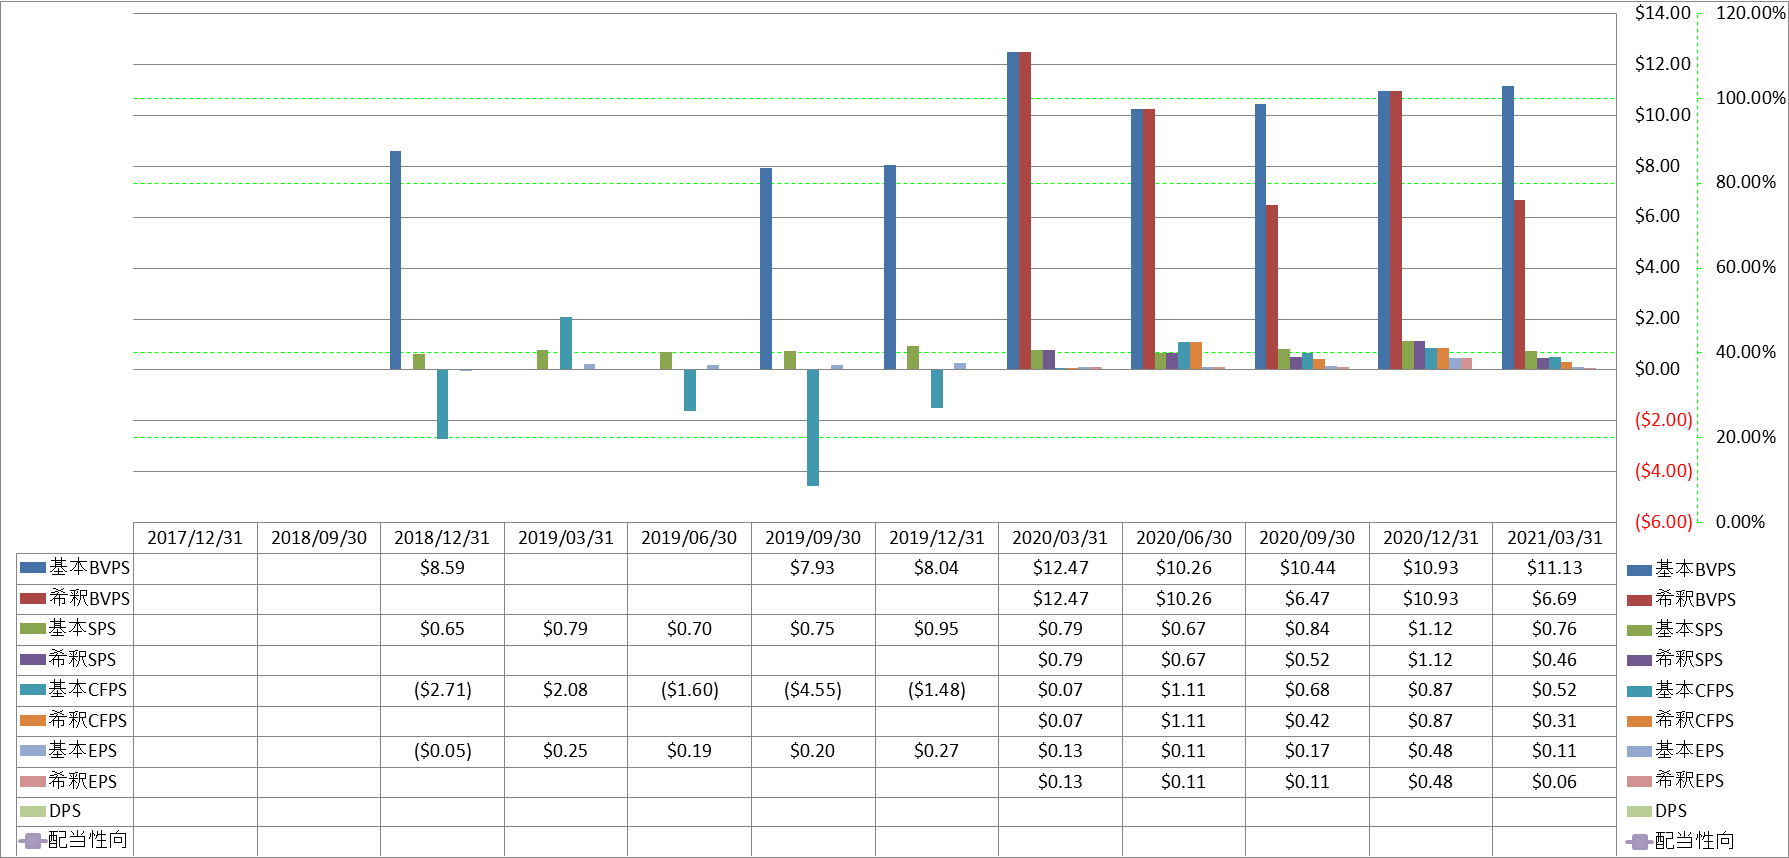This screenshot has width=1789, height=858.
Task: Select the 希釈EPS row label in data table
Action: point(82,781)
